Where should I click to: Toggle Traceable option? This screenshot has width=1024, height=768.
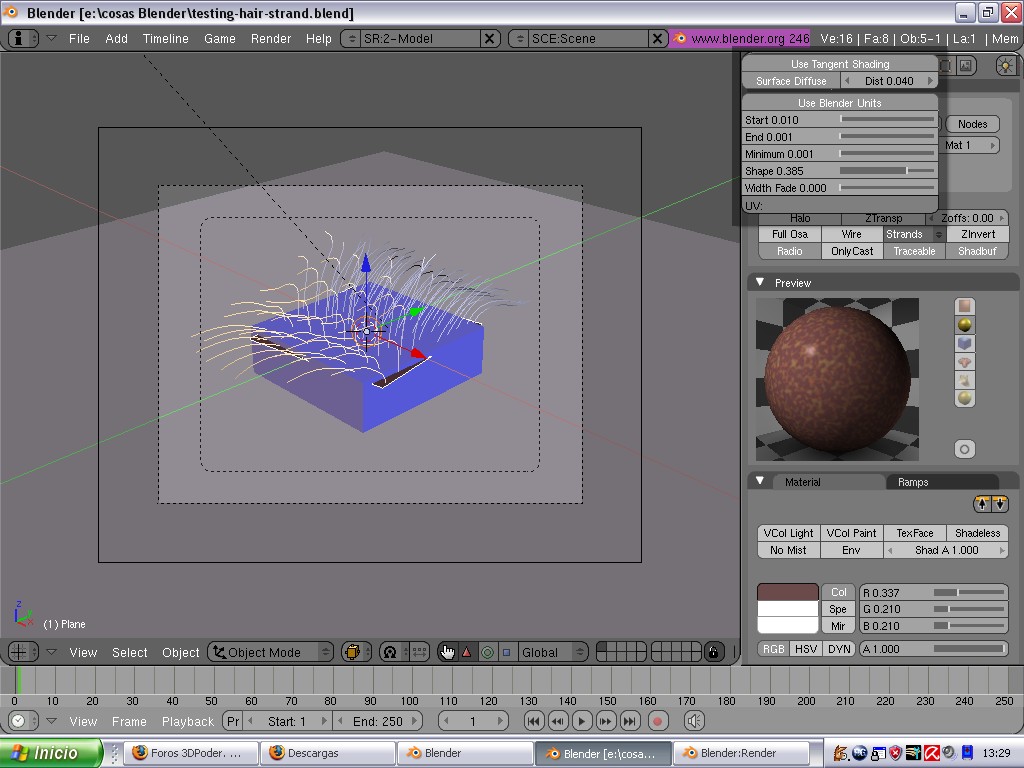click(x=914, y=251)
